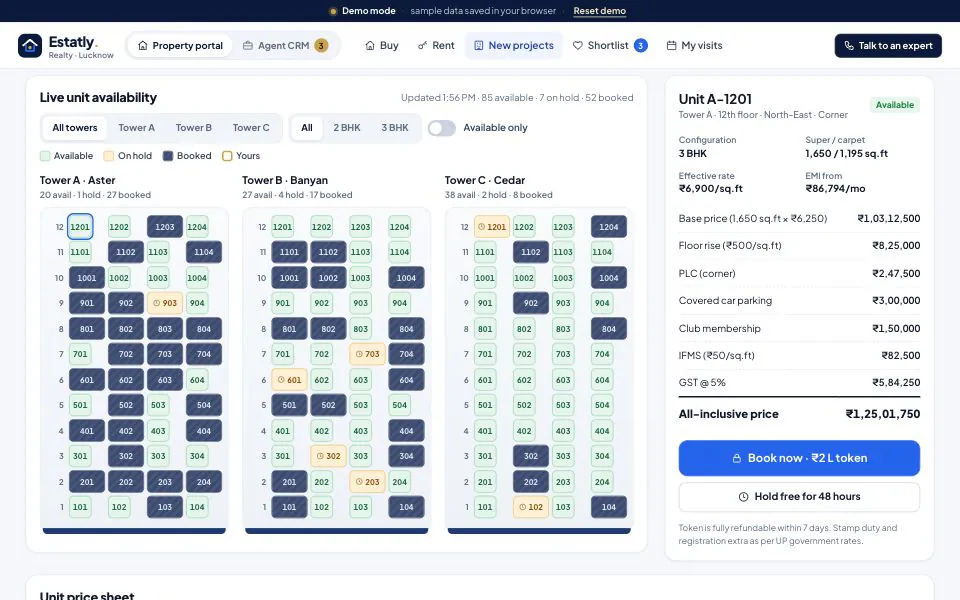
Task: Click the heart icon beside Shortlist
Action: [x=577, y=45]
